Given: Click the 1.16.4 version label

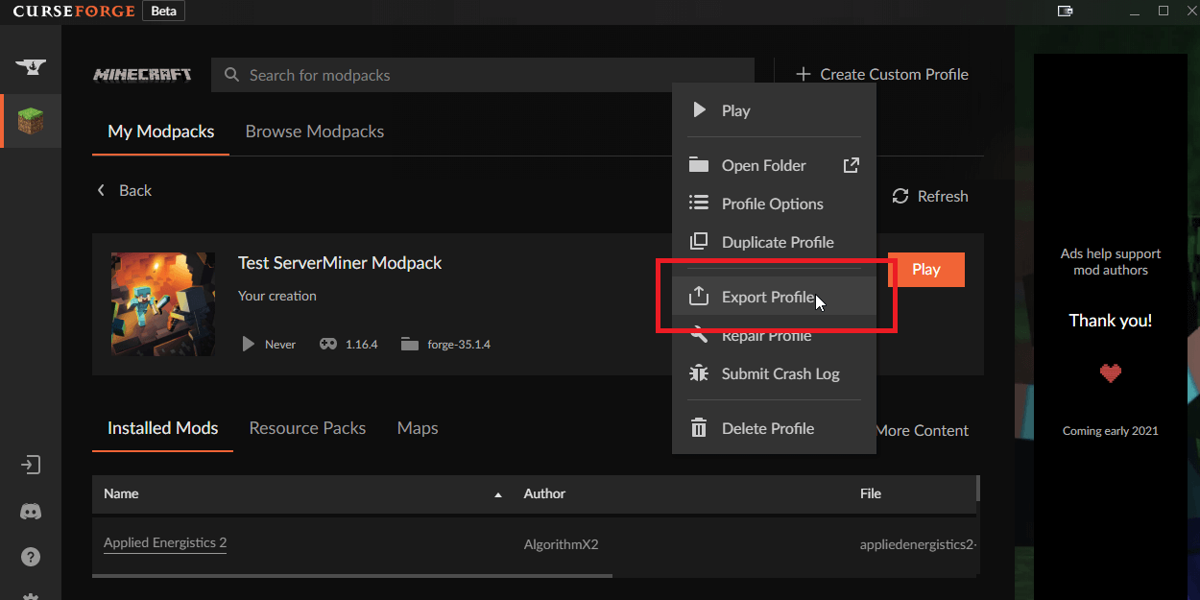Looking at the screenshot, I should (362, 344).
